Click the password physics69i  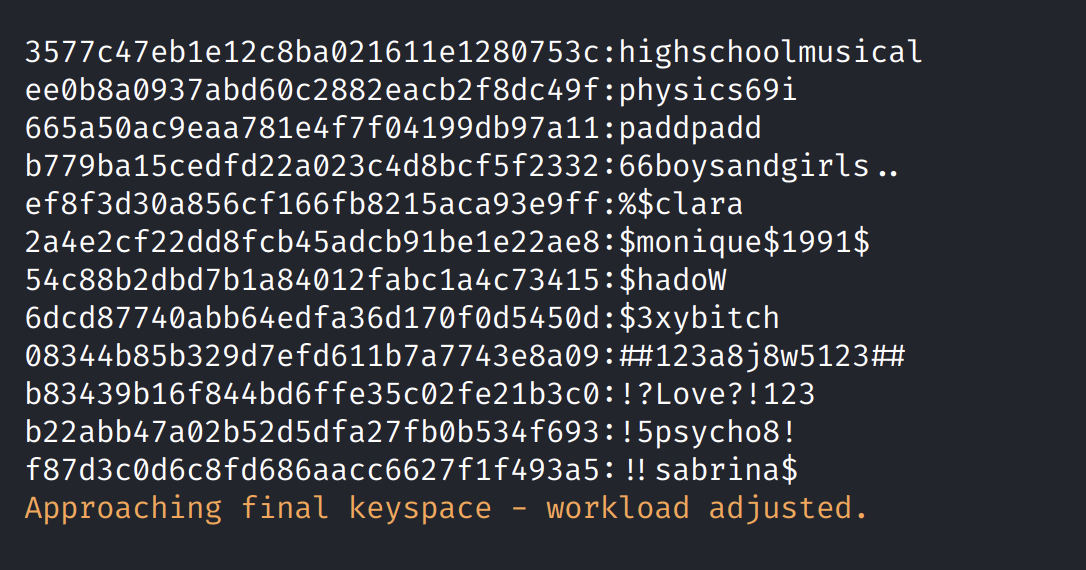[x=708, y=90]
